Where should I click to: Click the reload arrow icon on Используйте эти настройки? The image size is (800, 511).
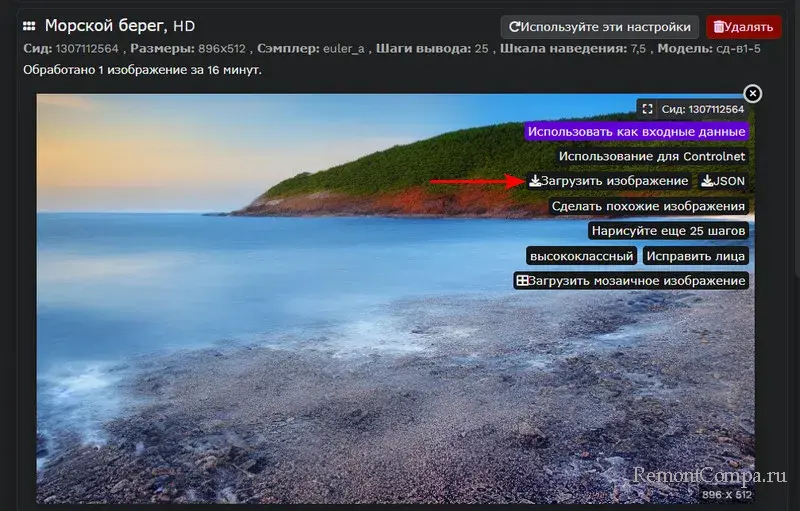click(x=515, y=27)
